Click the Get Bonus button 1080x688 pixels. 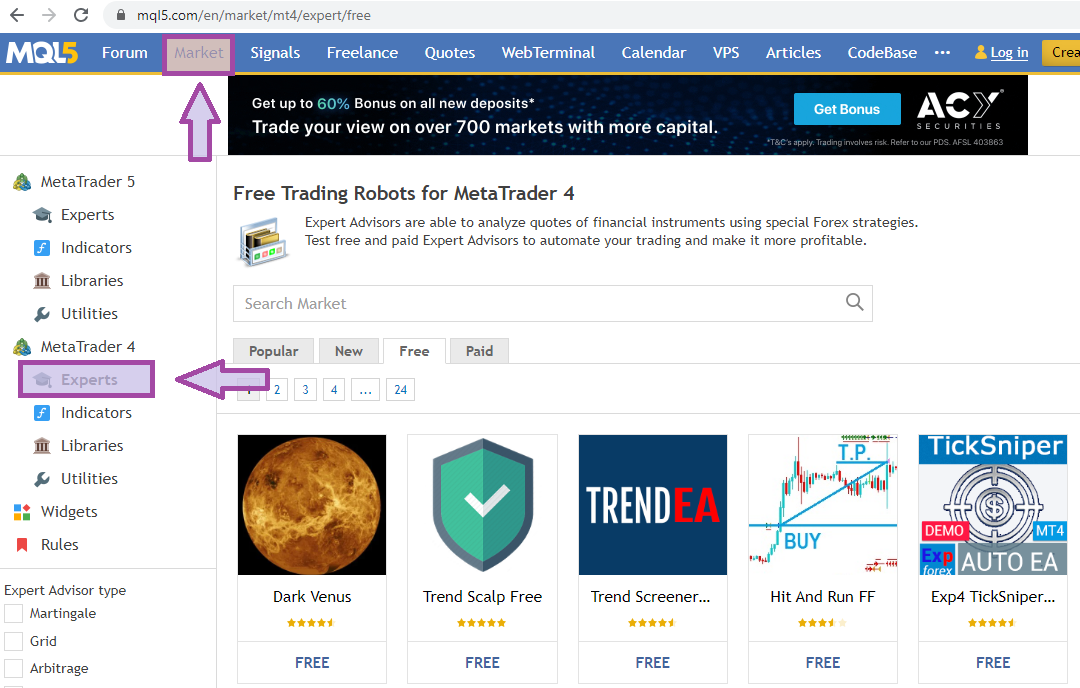click(846, 109)
